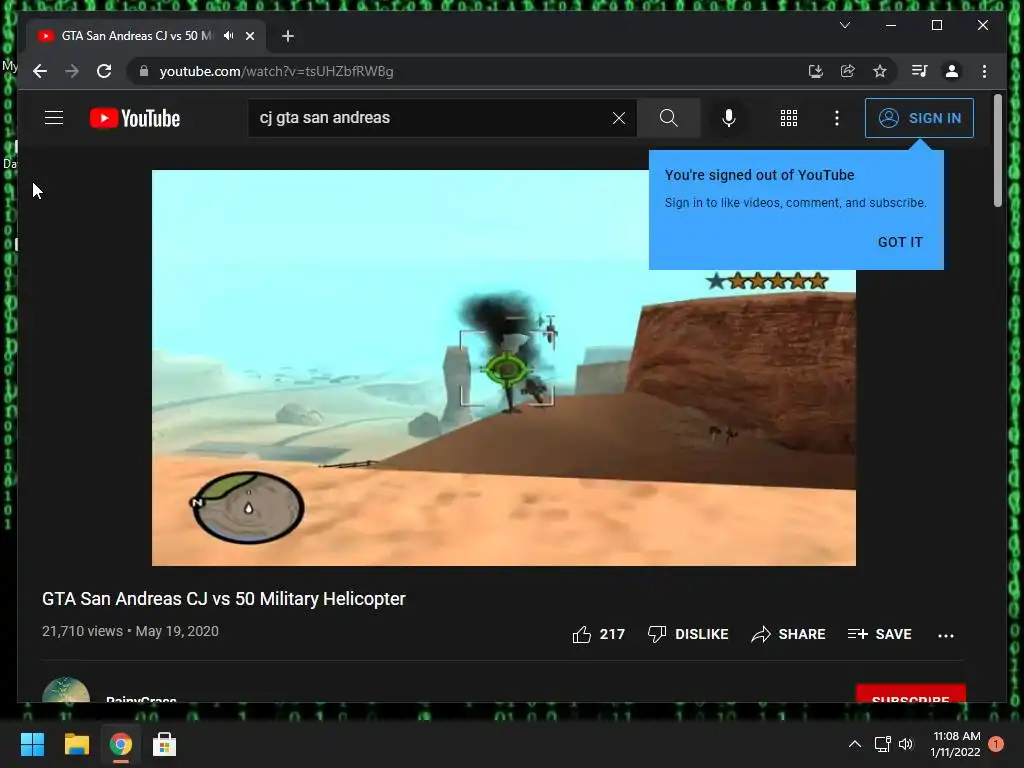Share this page from the address bar

[848, 71]
